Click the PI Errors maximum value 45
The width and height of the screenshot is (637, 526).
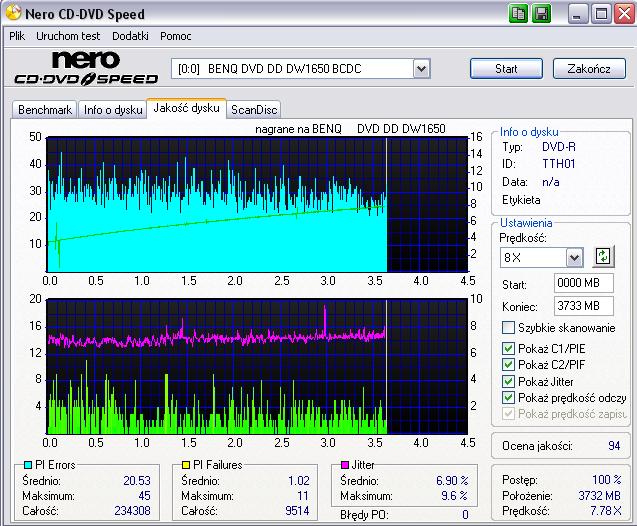pos(144,496)
